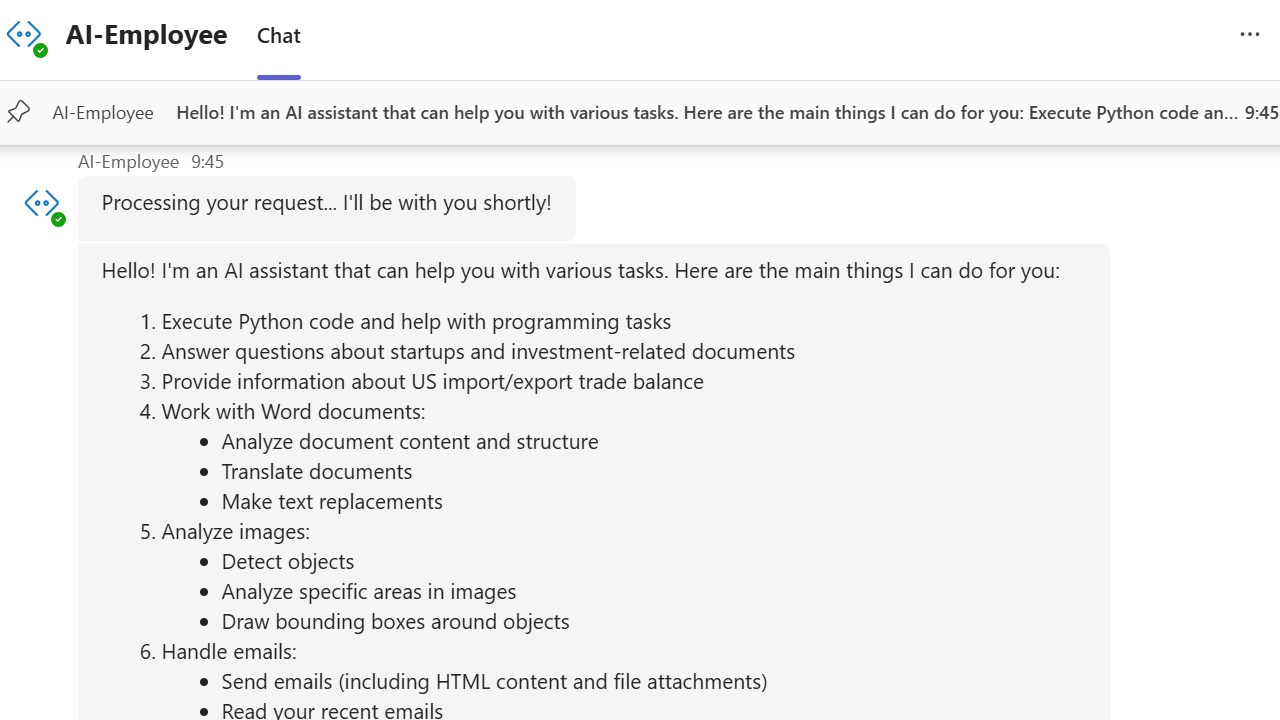
Task: Click "Draw bounding boxes around objects" bullet
Action: (x=395, y=622)
